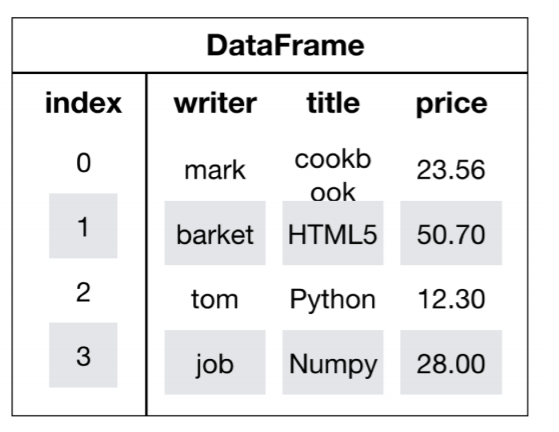Click the barket writer cell
The width and height of the screenshot is (559, 432).
[x=215, y=233]
